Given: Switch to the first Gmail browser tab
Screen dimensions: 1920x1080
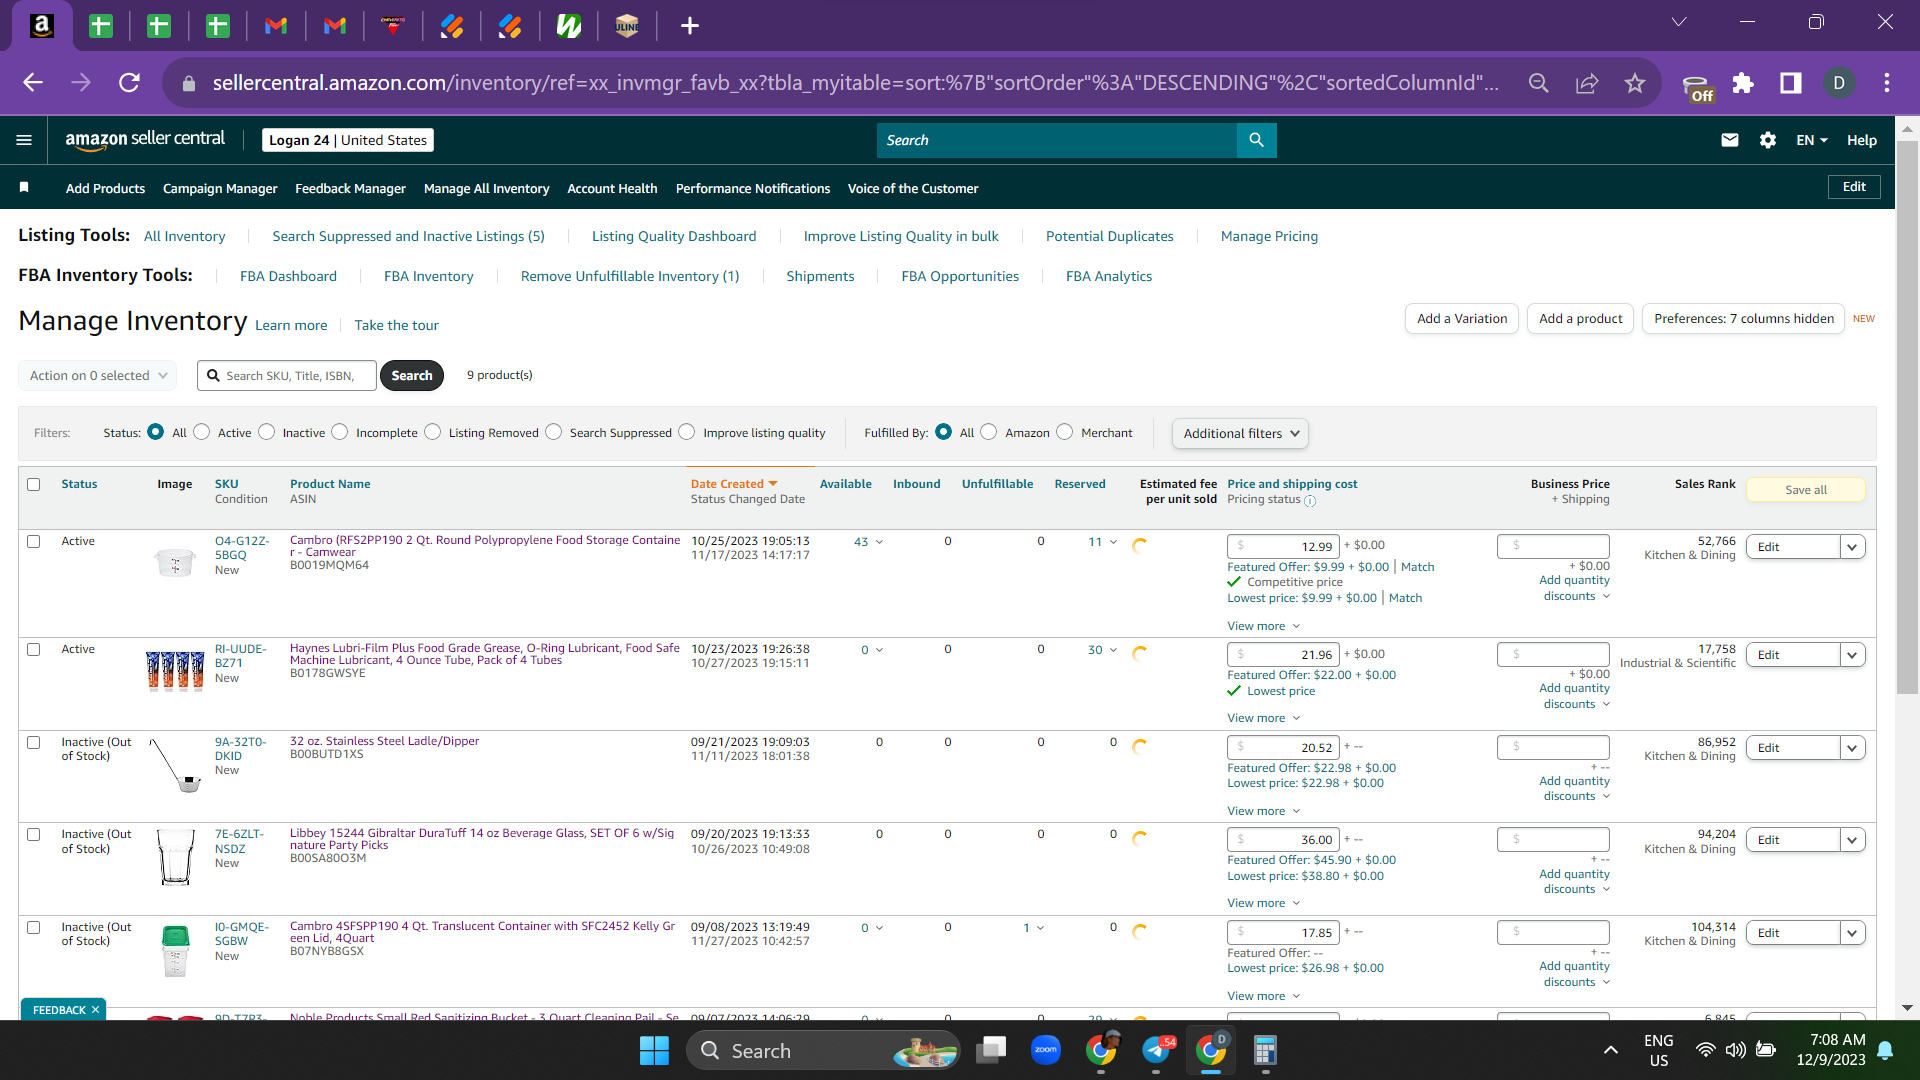Looking at the screenshot, I should point(276,26).
